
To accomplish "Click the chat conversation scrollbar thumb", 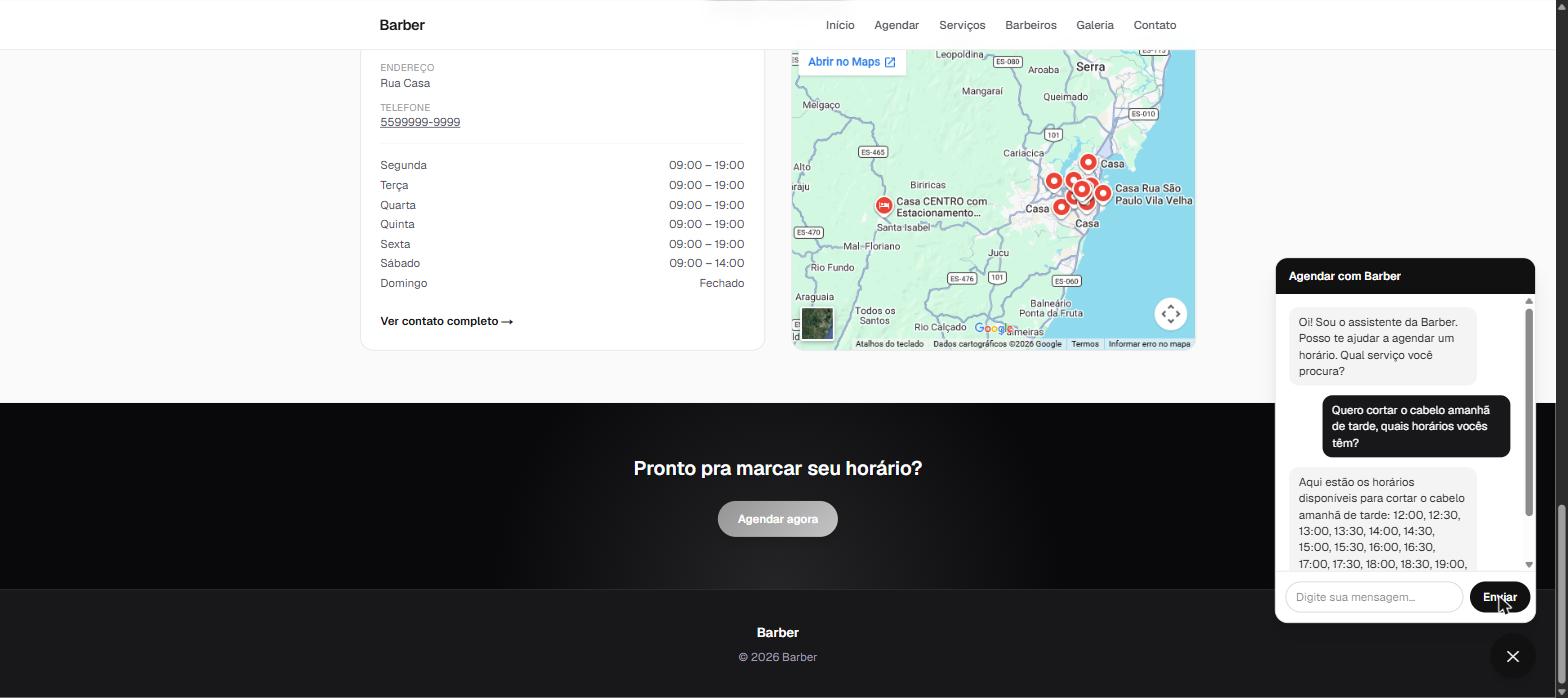I will (1528, 412).
